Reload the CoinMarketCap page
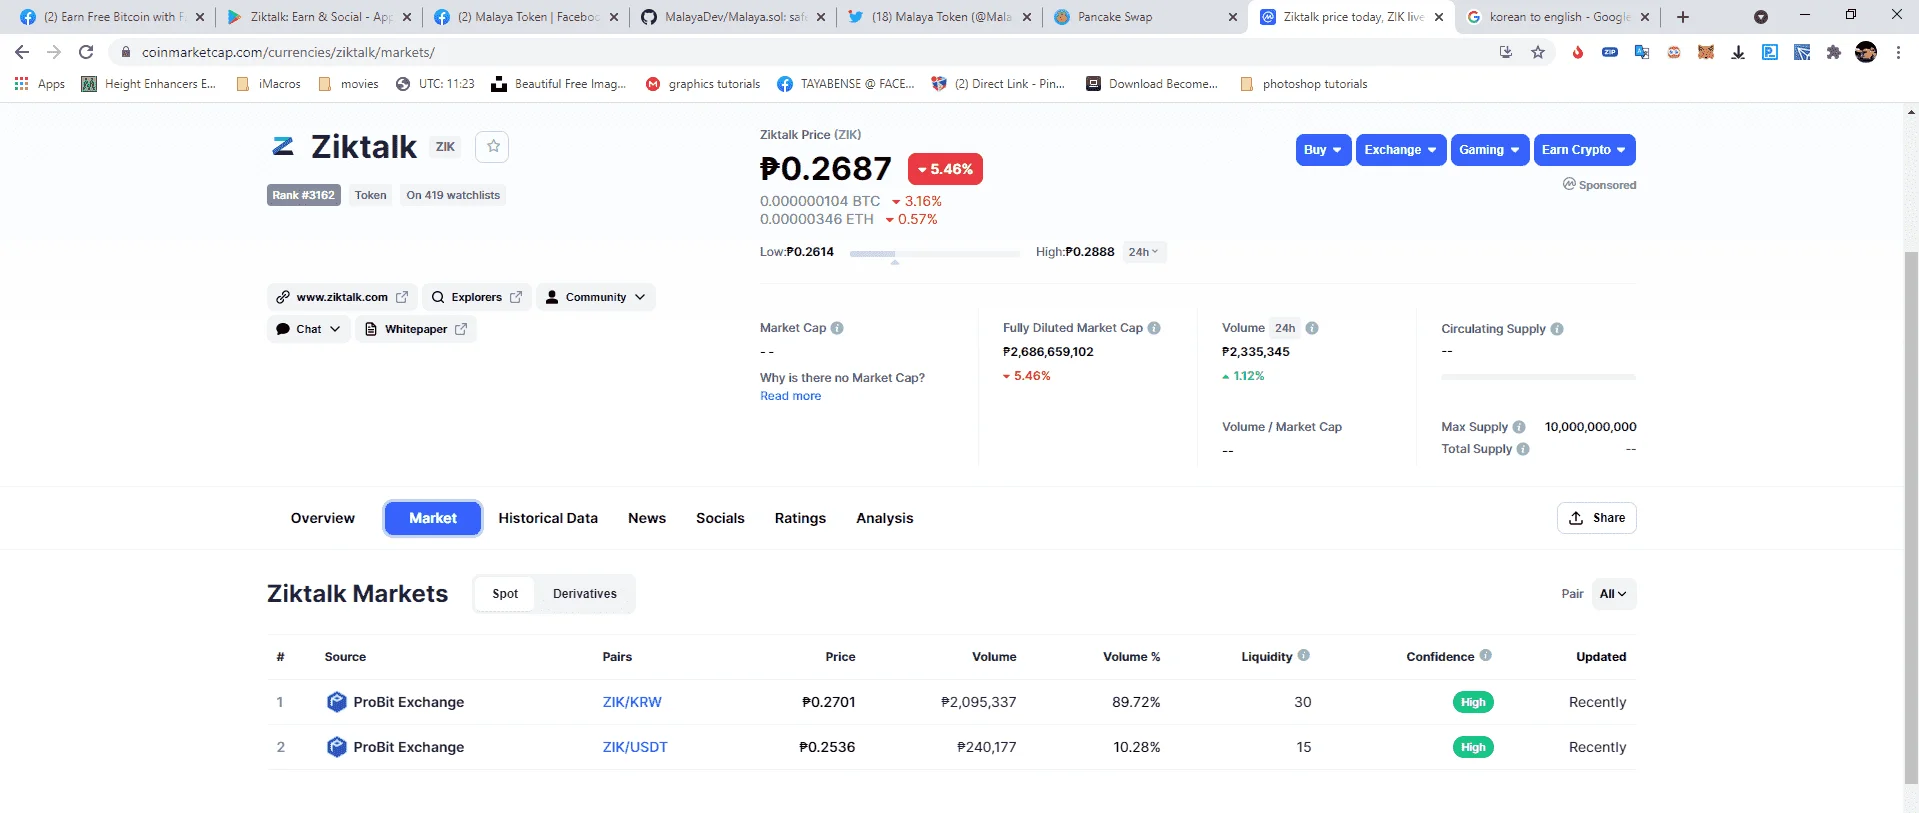1919x813 pixels. point(86,52)
